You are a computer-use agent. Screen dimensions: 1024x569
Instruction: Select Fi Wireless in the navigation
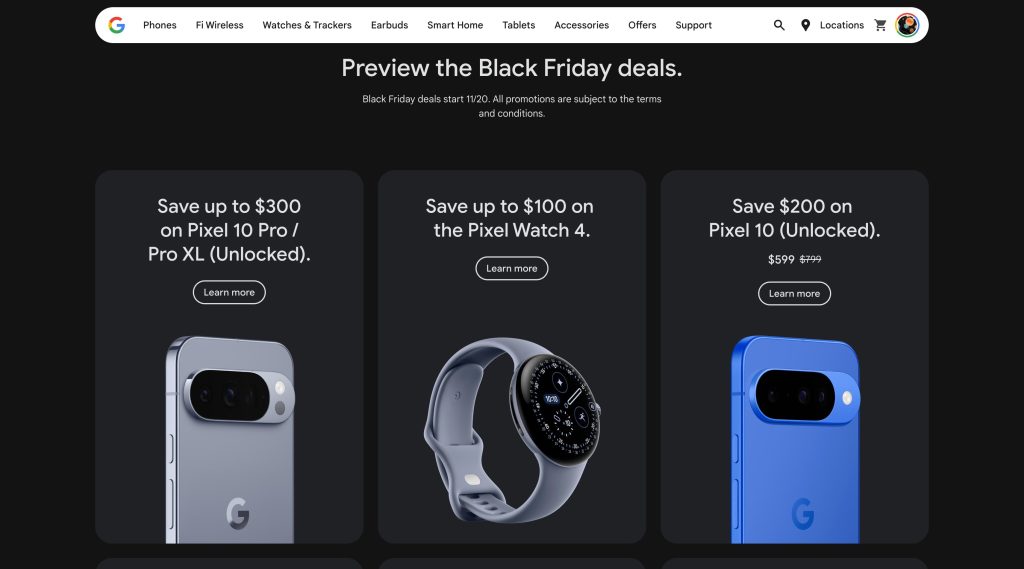pos(219,25)
